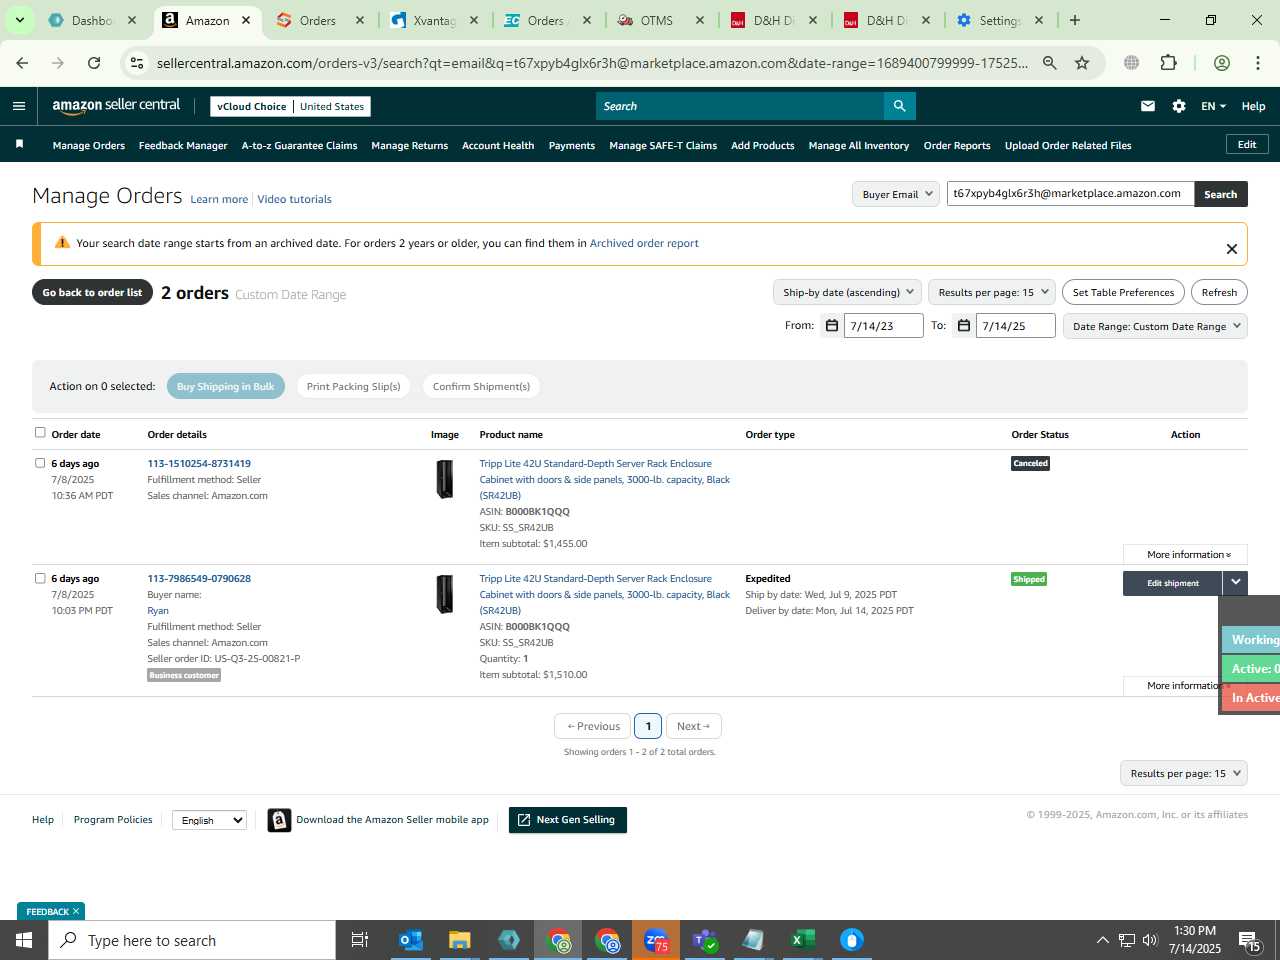The width and height of the screenshot is (1280, 960).
Task: Open Manage Returns in the nav bar
Action: pos(410,145)
